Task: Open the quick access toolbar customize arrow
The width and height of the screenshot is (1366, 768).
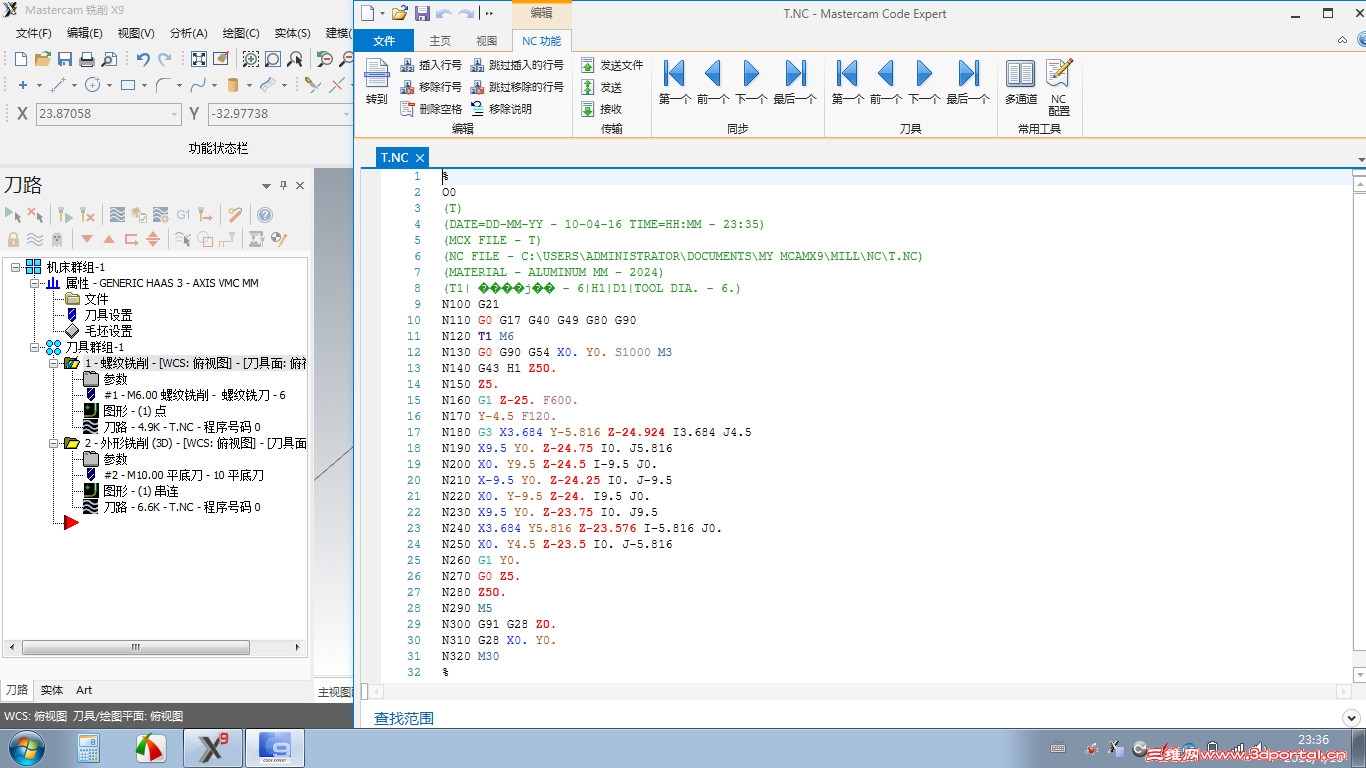Action: click(x=489, y=13)
